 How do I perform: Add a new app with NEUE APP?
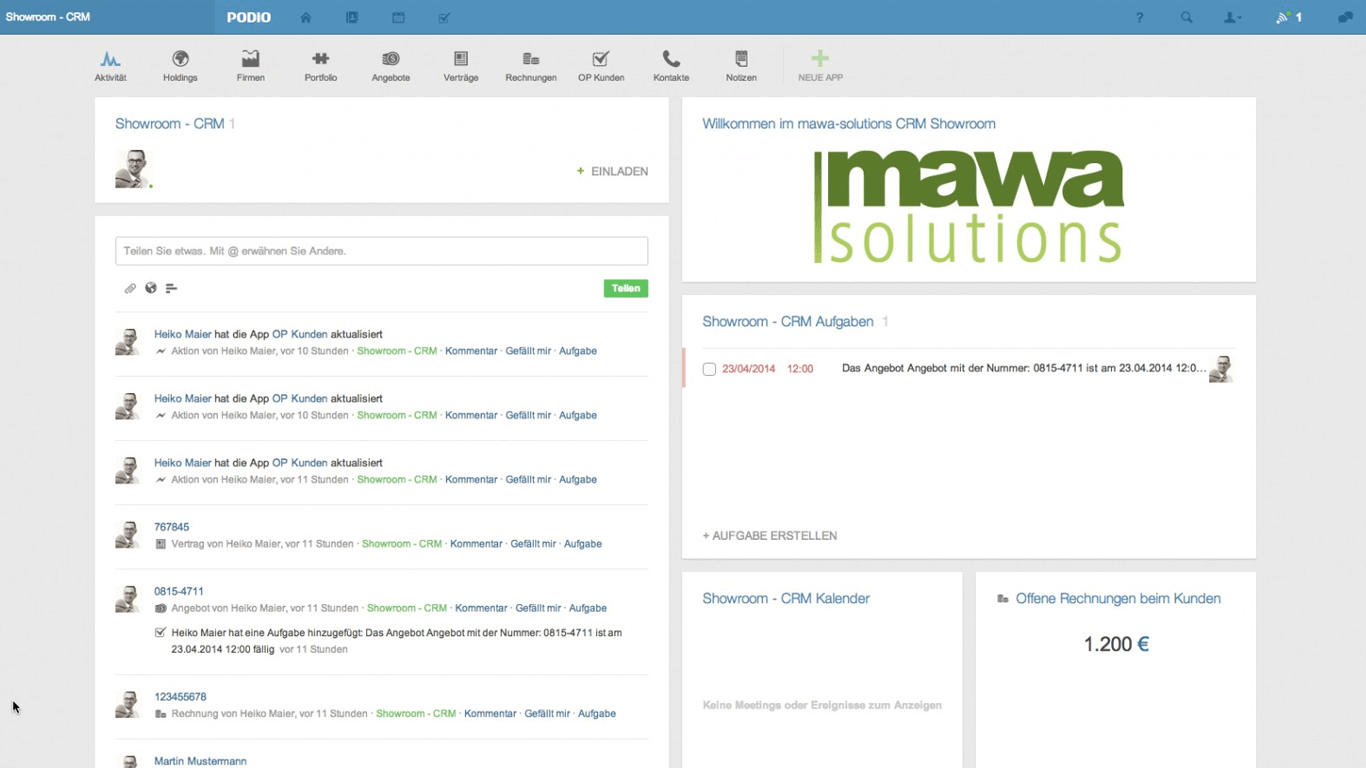pyautogui.click(x=820, y=66)
